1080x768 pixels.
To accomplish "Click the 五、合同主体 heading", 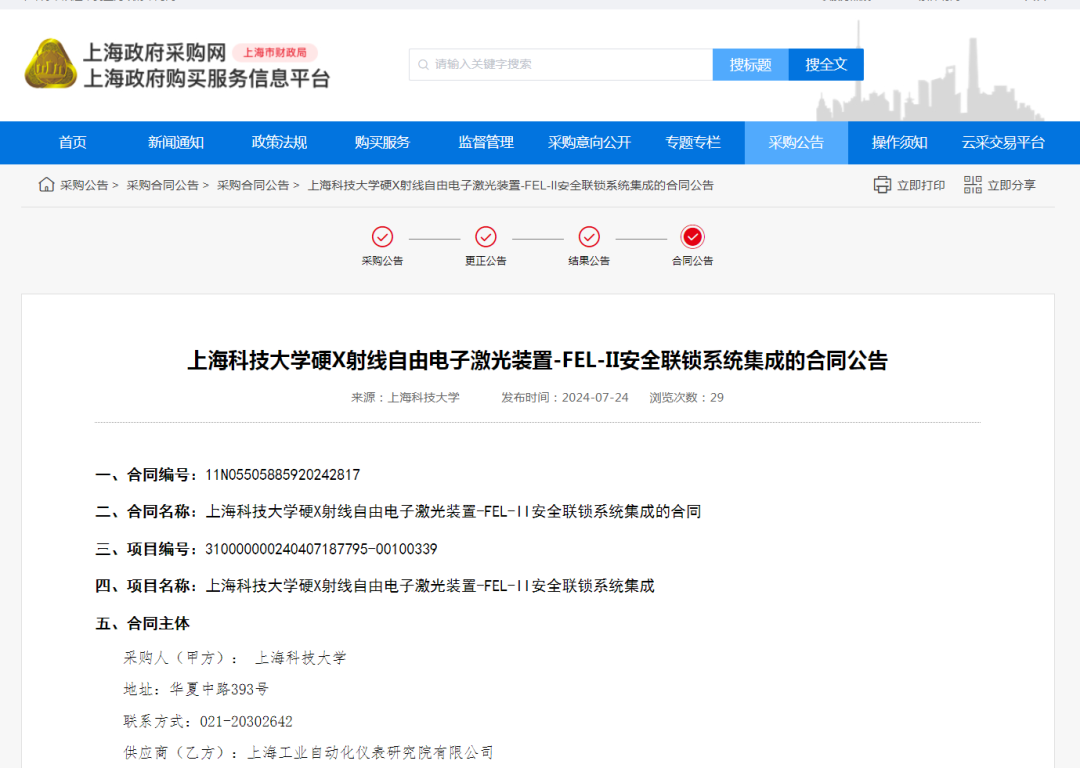I will [x=143, y=623].
